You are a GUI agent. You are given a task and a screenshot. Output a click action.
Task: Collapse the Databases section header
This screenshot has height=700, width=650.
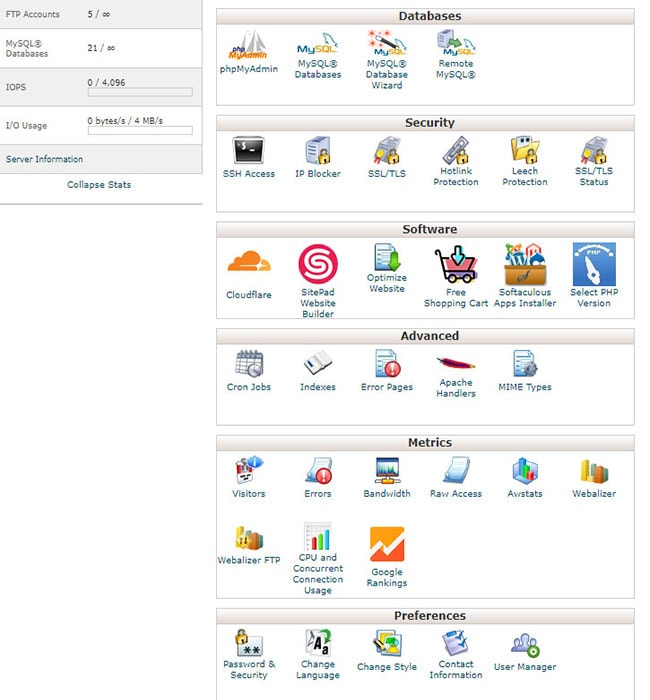coord(425,16)
